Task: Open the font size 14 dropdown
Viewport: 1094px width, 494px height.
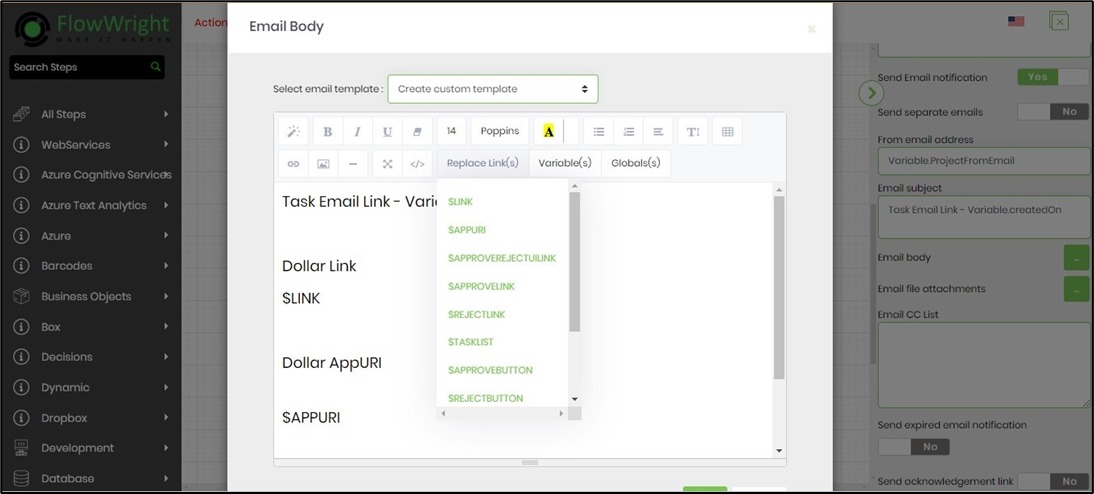Action: [x=451, y=131]
